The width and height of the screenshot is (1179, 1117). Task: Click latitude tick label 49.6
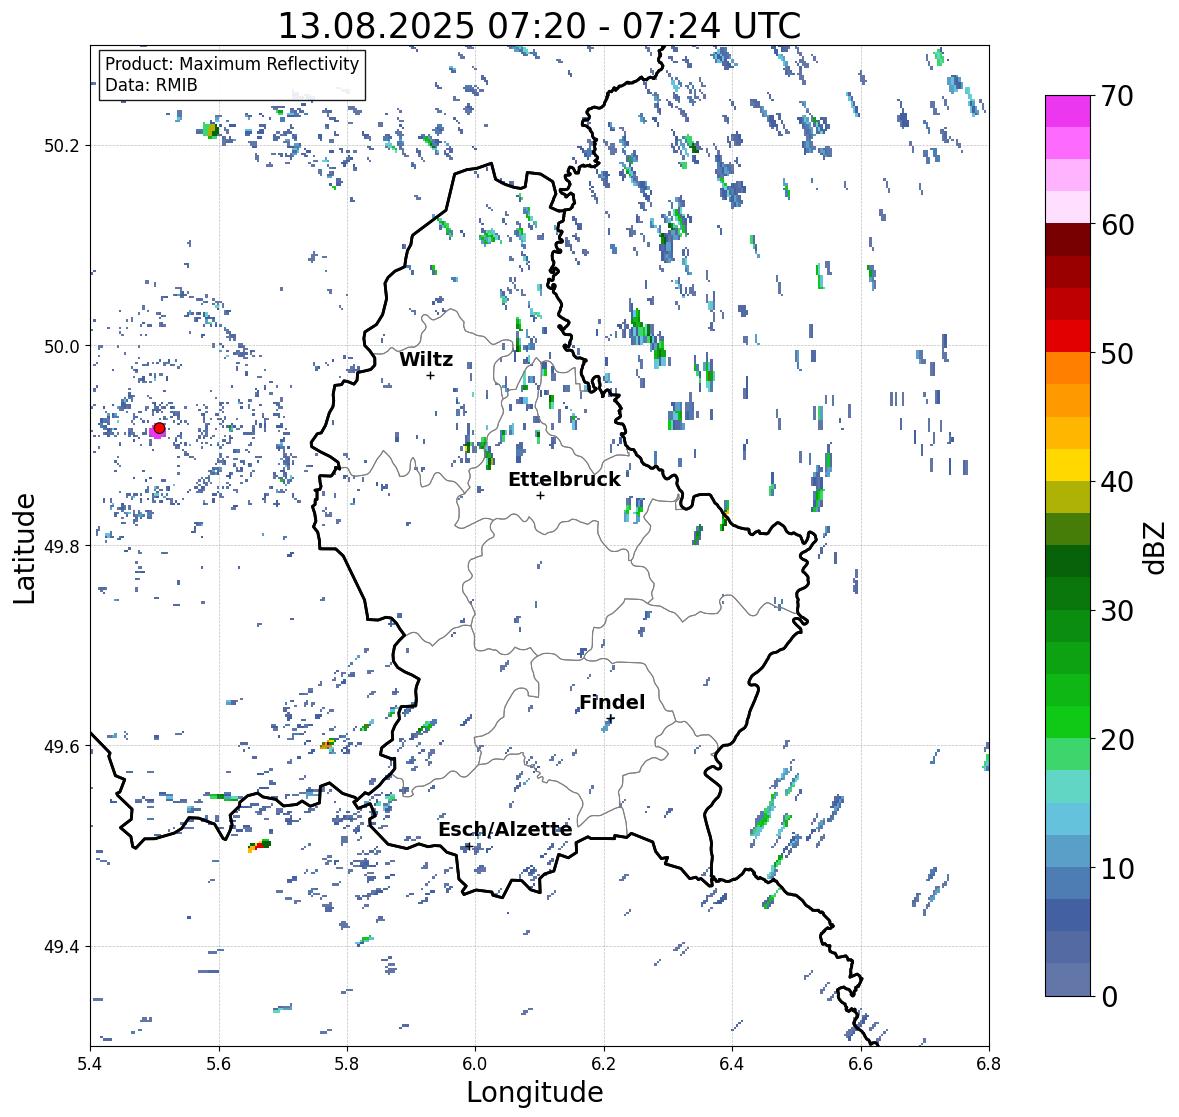(62, 746)
